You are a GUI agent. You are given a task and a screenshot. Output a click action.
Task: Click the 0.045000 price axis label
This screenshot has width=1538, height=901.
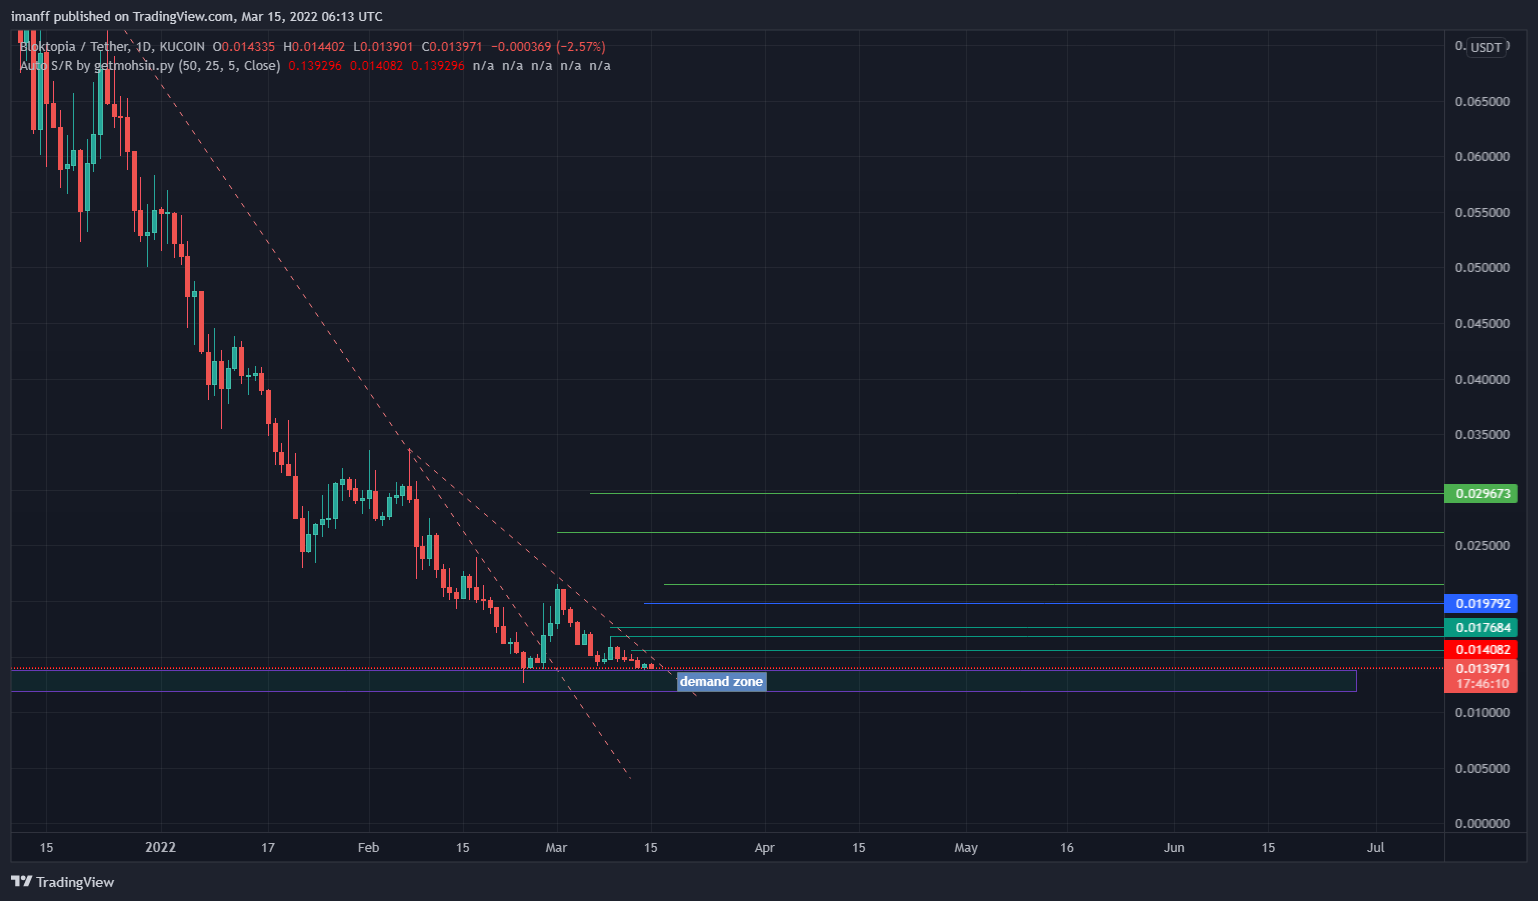click(x=1482, y=324)
